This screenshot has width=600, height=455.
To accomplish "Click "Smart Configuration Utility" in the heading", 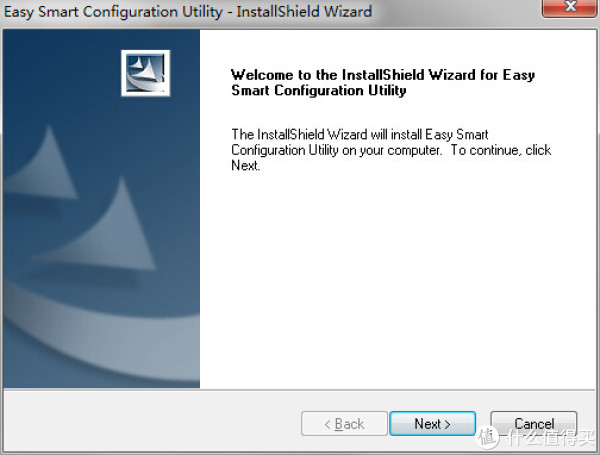I will 319,90.
